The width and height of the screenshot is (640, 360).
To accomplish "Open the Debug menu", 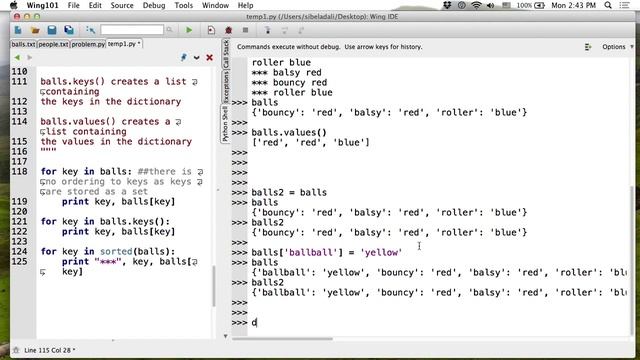I will (154, 5).
